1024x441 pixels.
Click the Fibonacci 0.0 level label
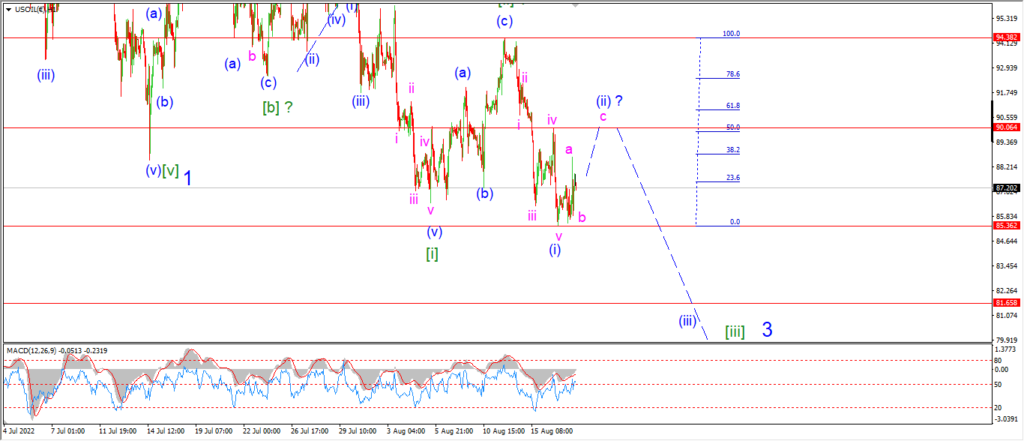[x=735, y=222]
